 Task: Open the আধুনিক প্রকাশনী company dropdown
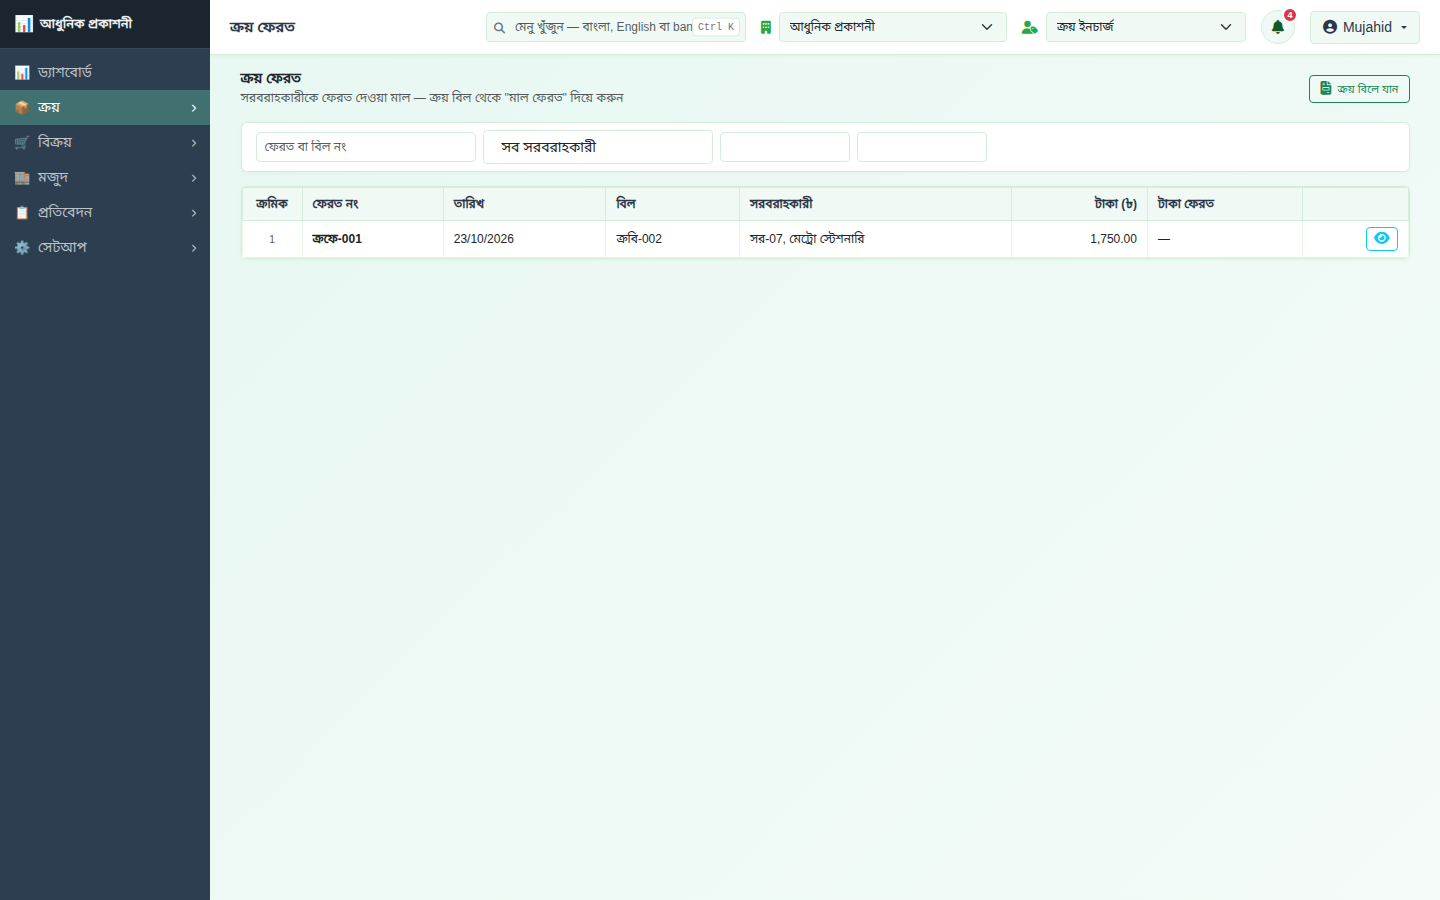(893, 27)
